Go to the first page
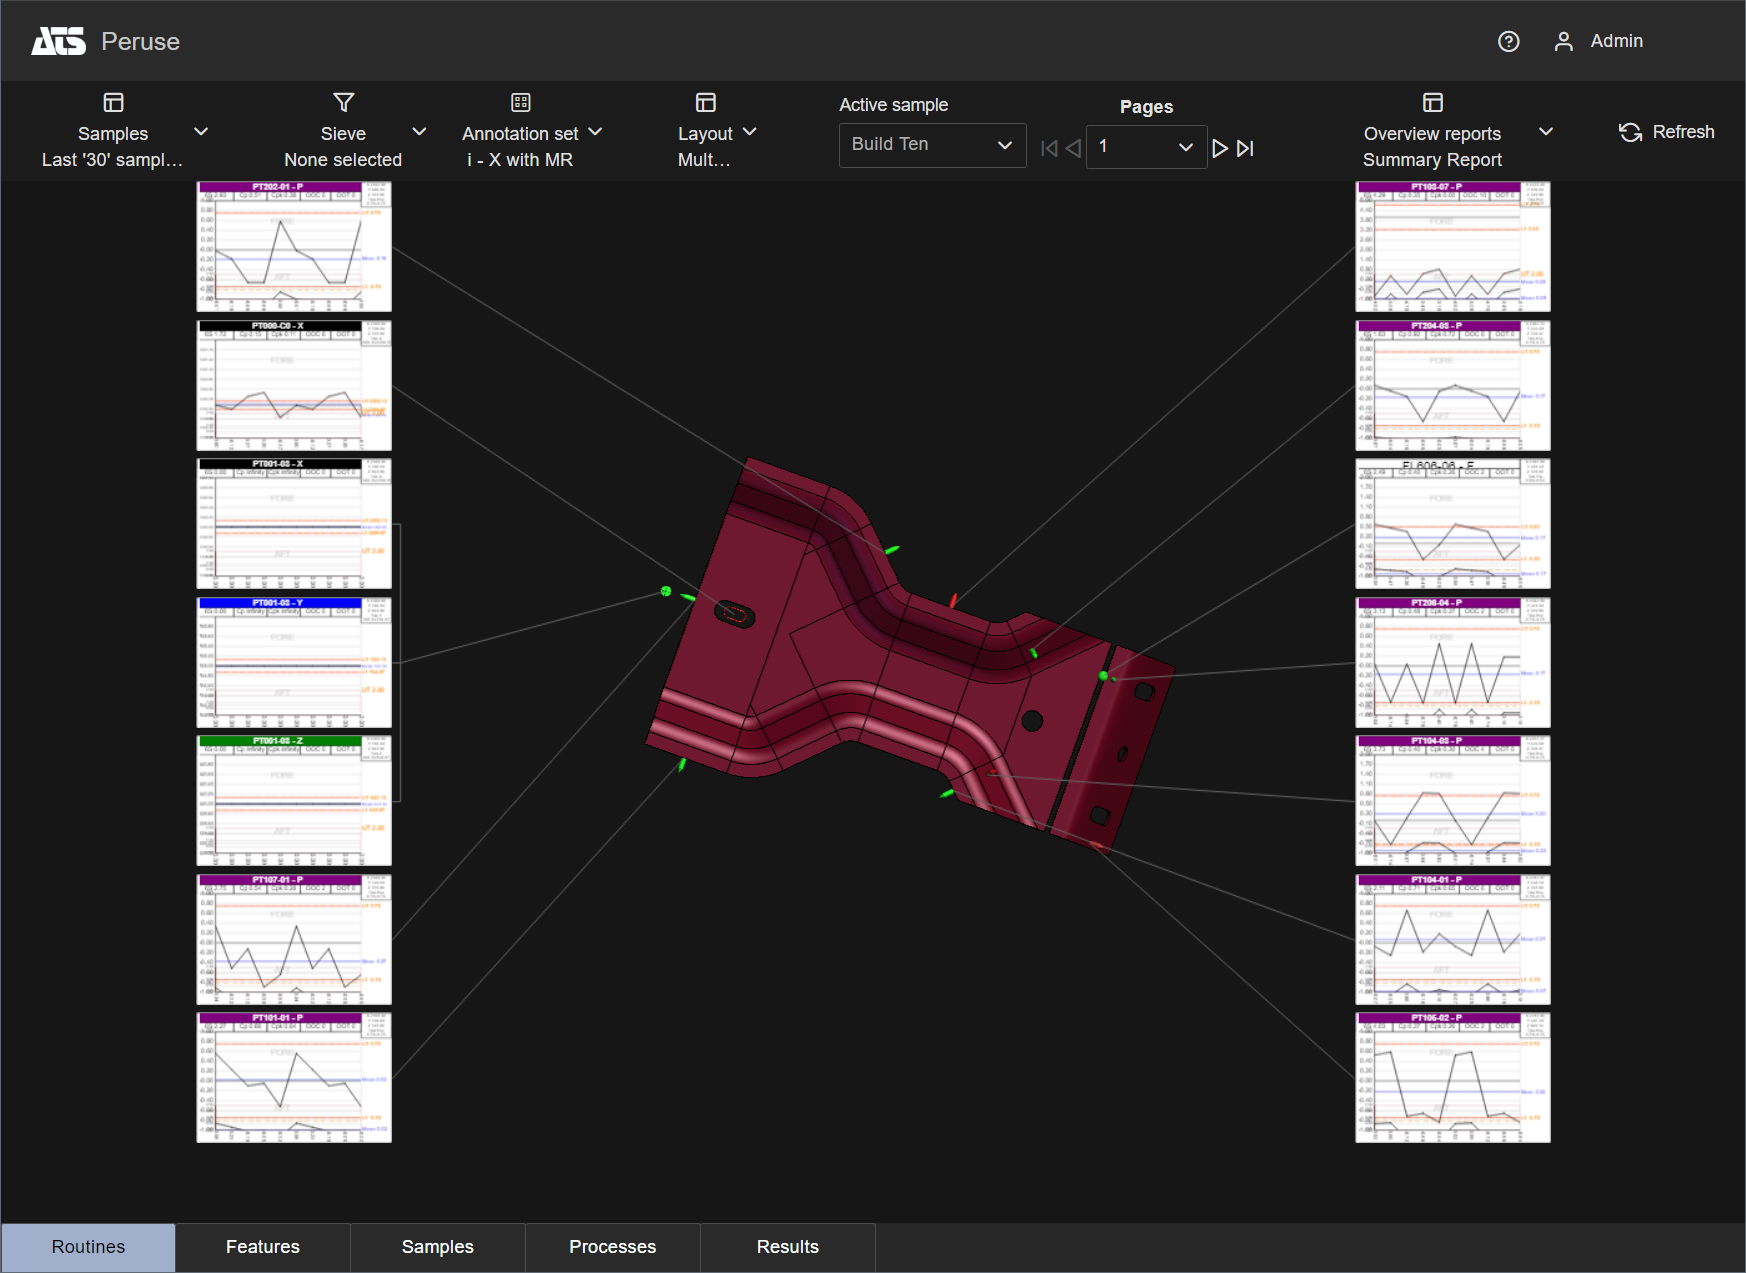 coord(1049,148)
